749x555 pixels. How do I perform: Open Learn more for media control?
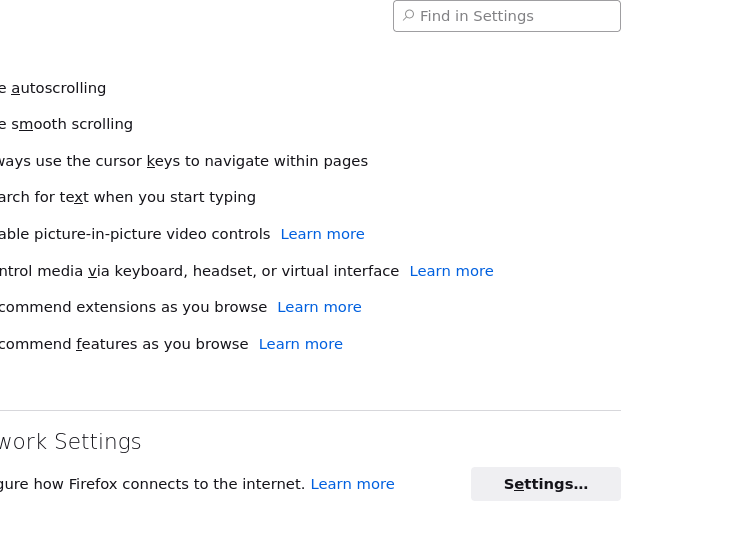tap(451, 271)
